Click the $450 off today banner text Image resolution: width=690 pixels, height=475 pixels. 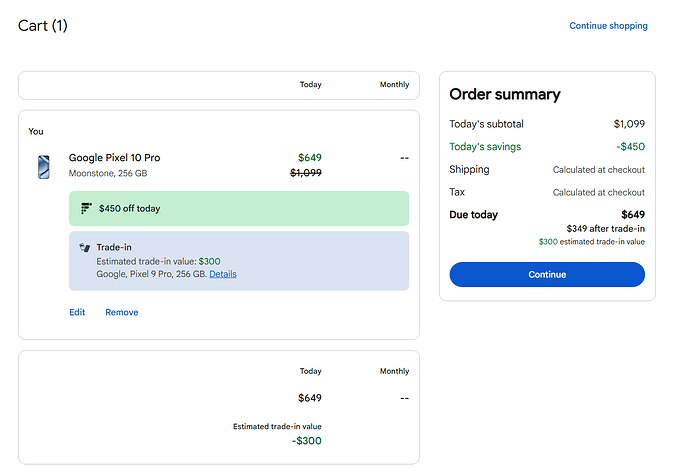pos(129,208)
